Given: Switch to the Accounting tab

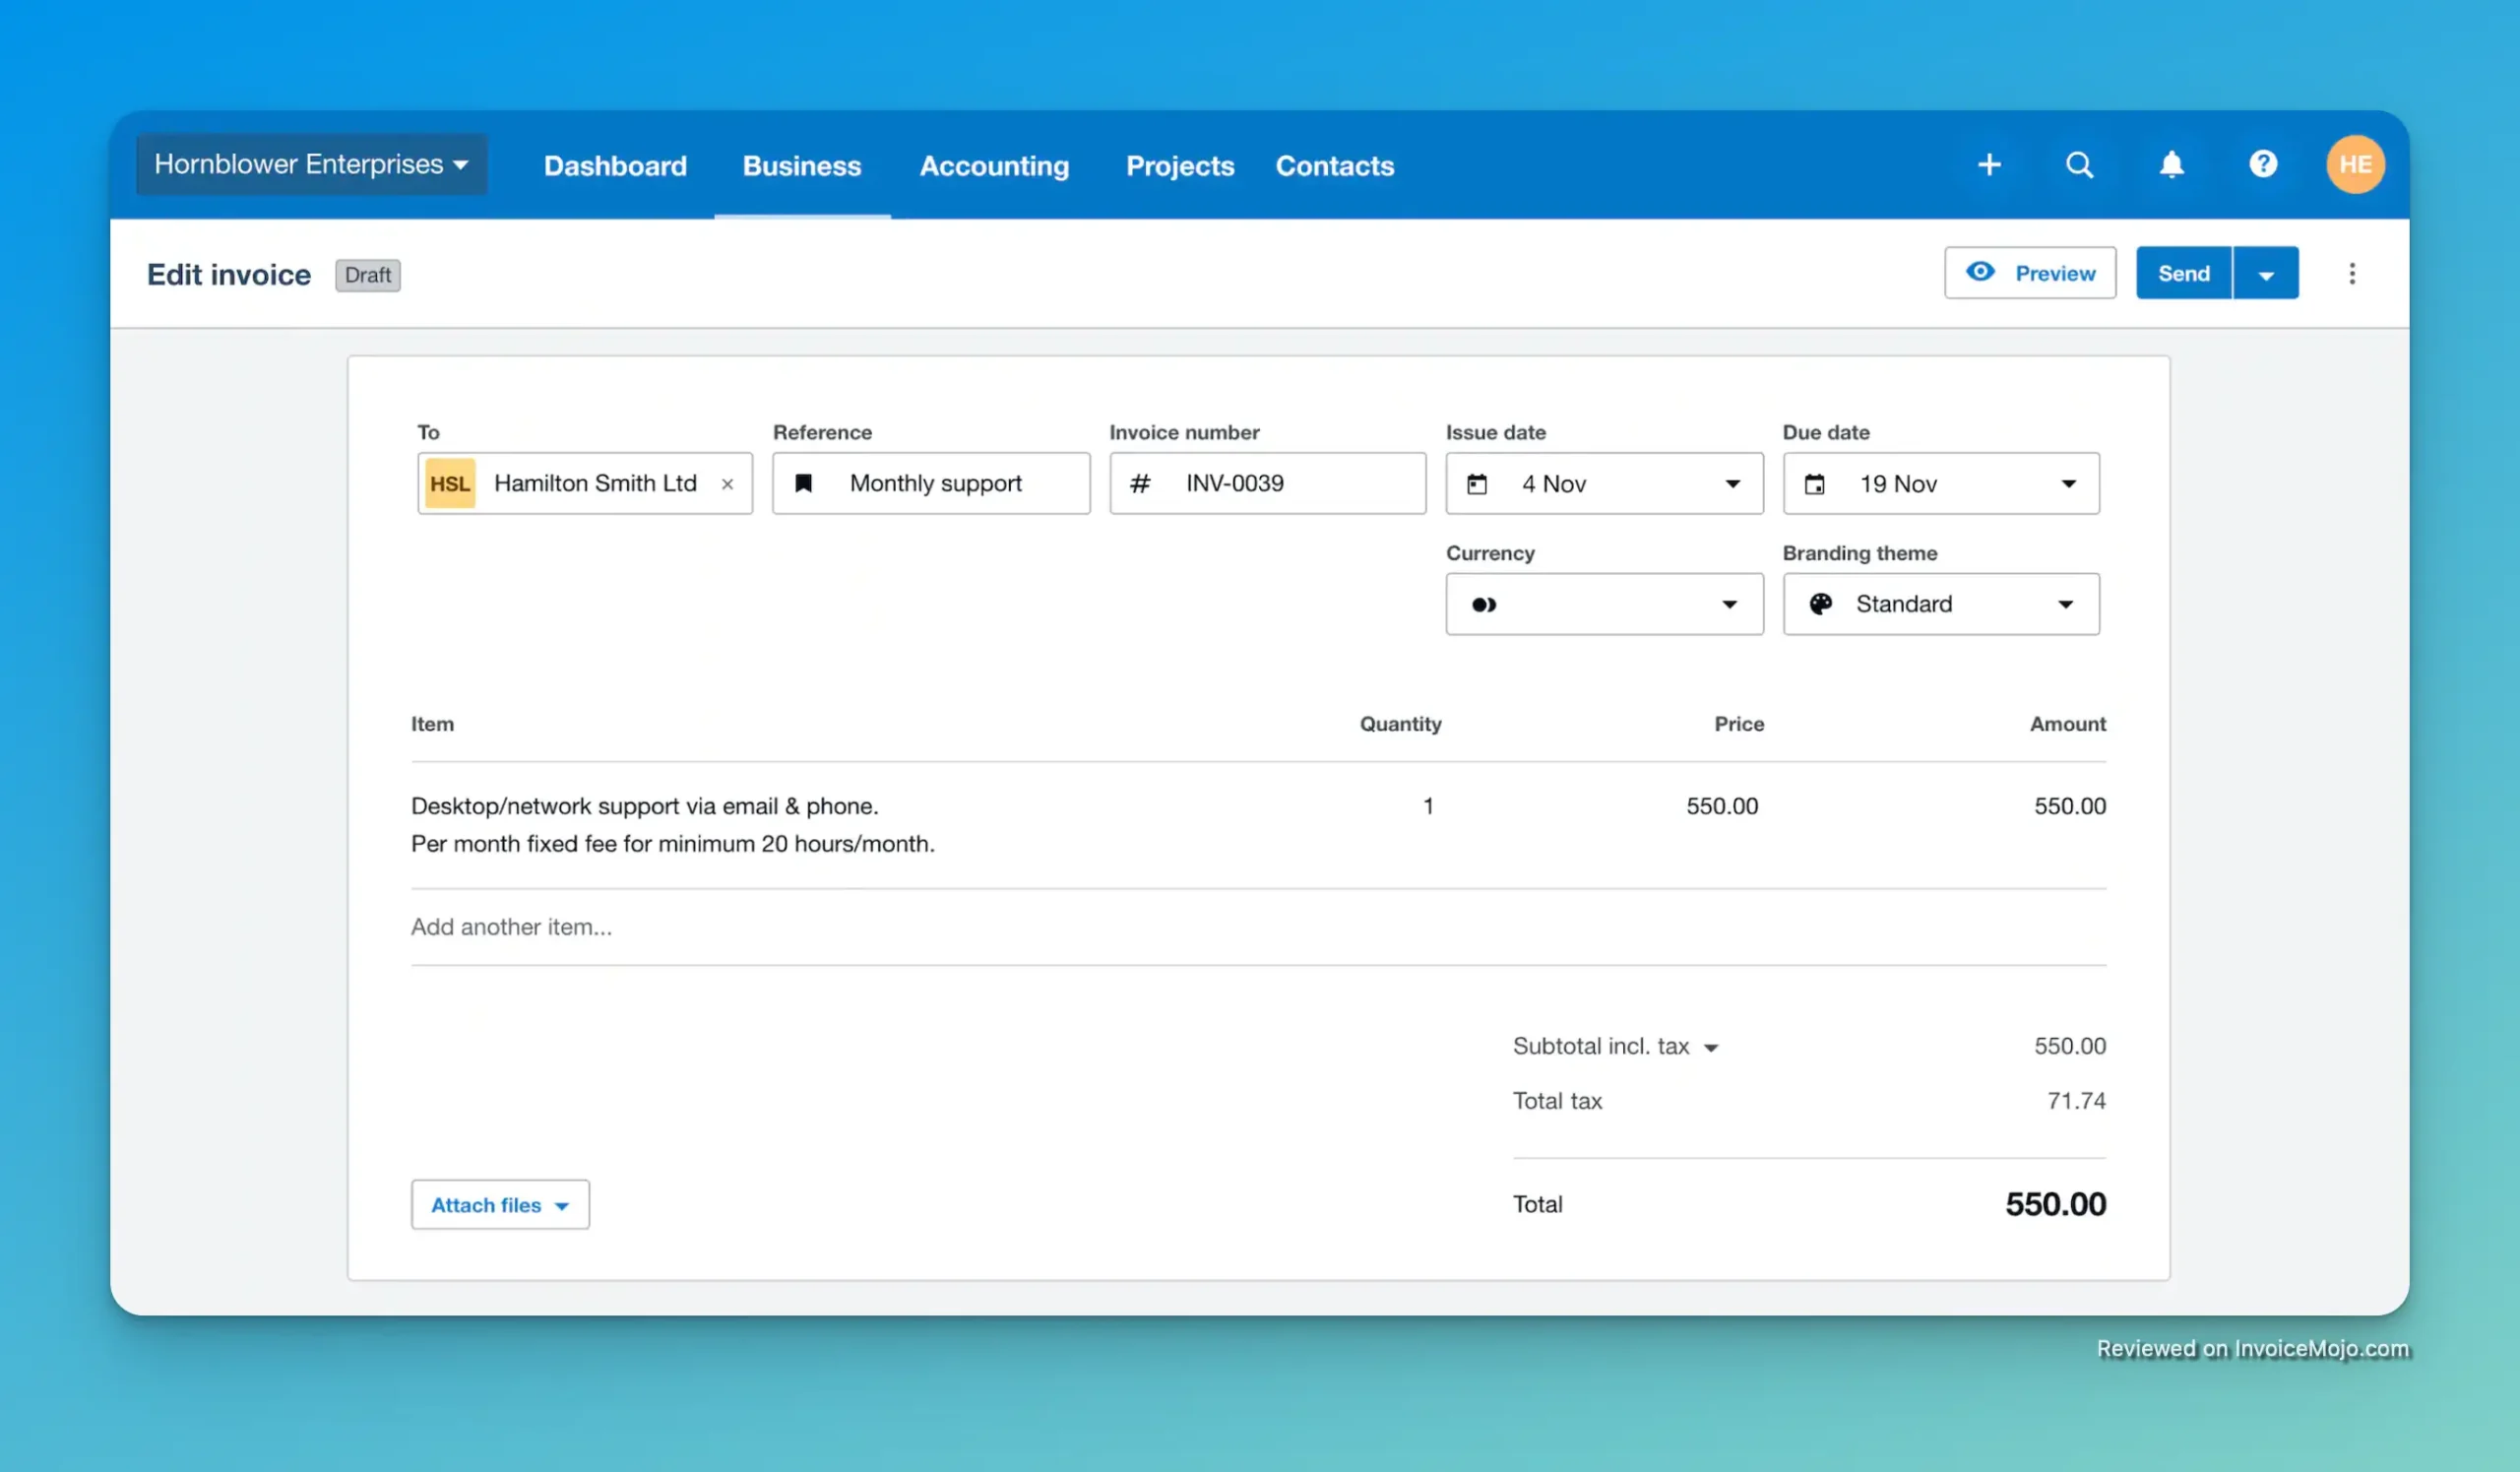Looking at the screenshot, I should tap(994, 166).
